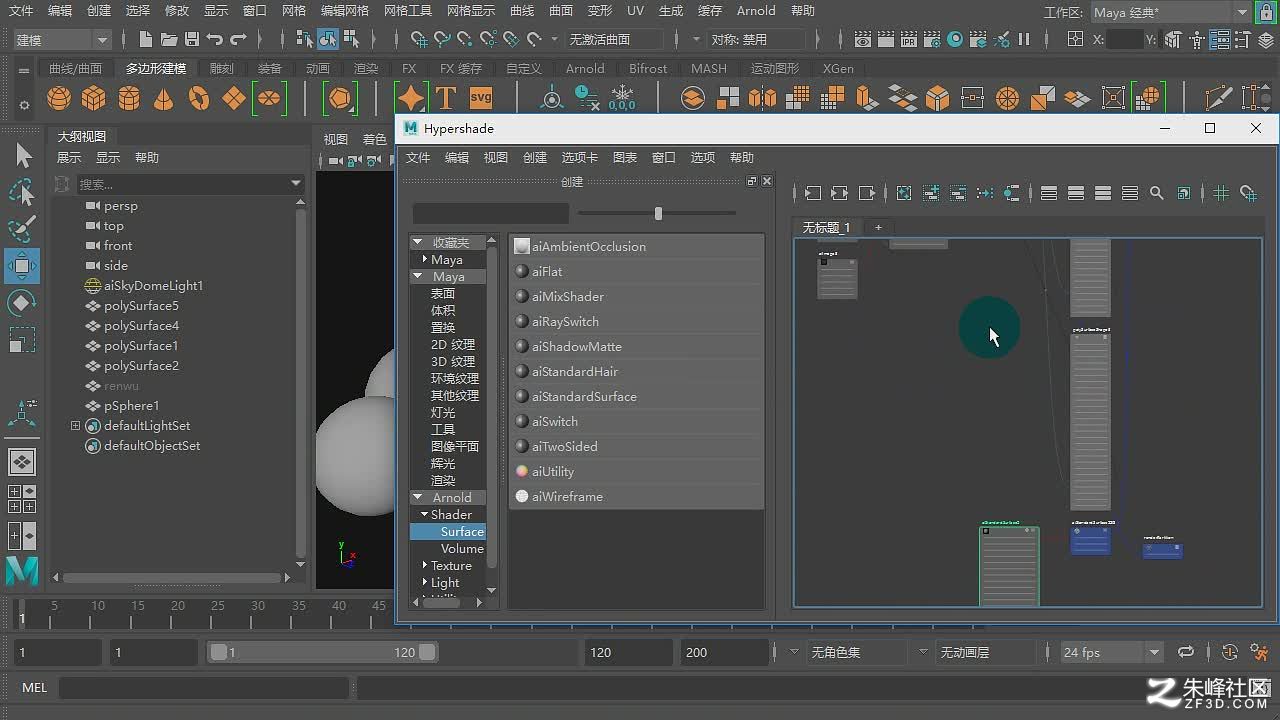Open the Hypershade 选项卡 menu
The height and width of the screenshot is (720, 1280).
pyautogui.click(x=579, y=157)
